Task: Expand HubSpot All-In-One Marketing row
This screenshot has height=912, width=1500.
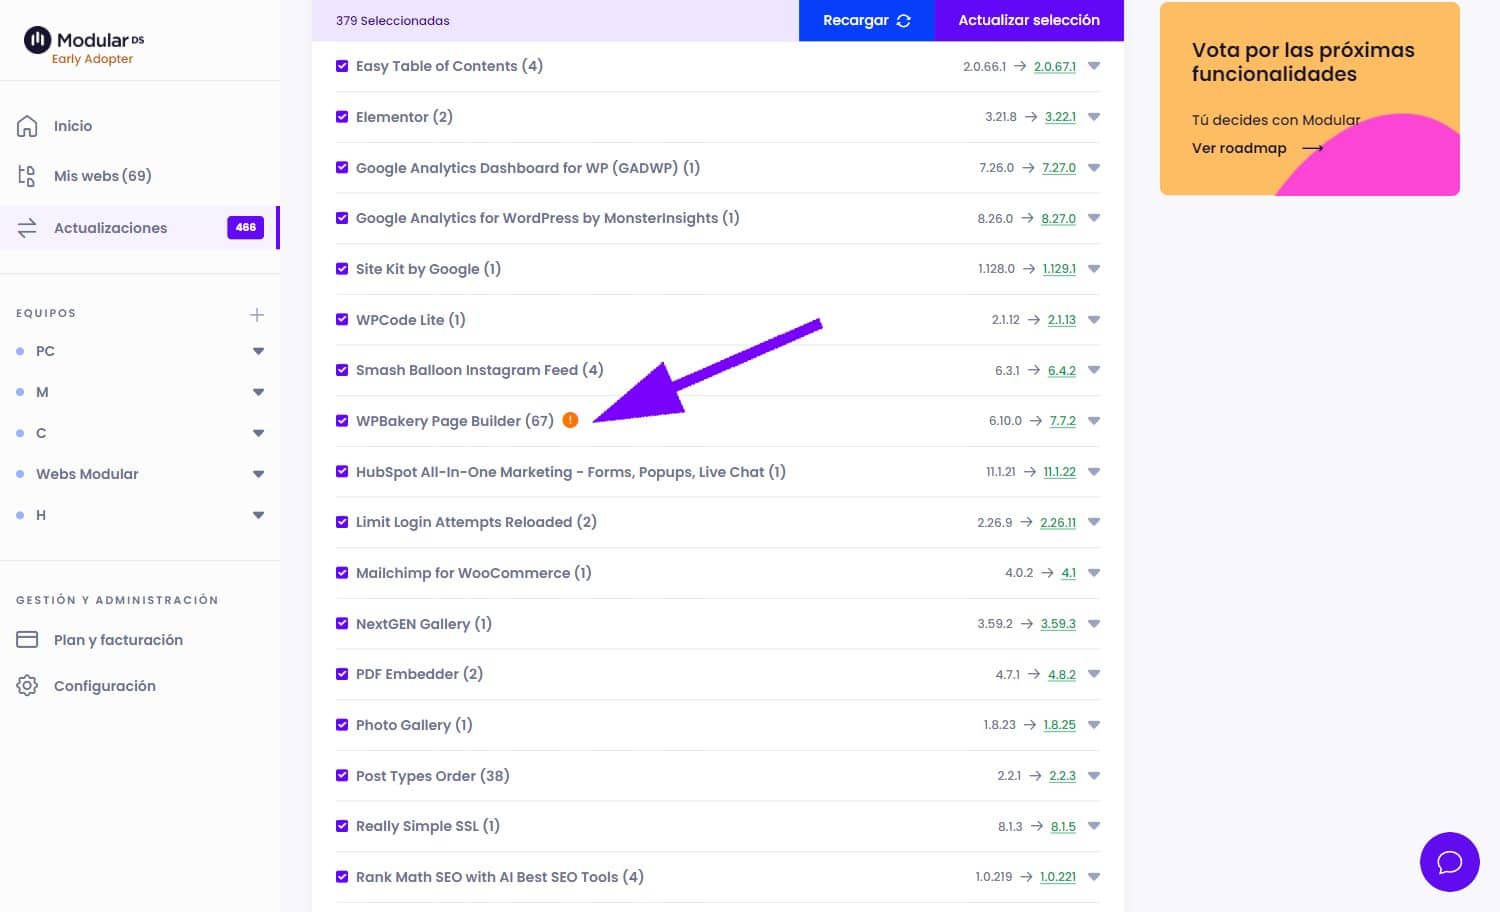Action: click(x=1094, y=472)
